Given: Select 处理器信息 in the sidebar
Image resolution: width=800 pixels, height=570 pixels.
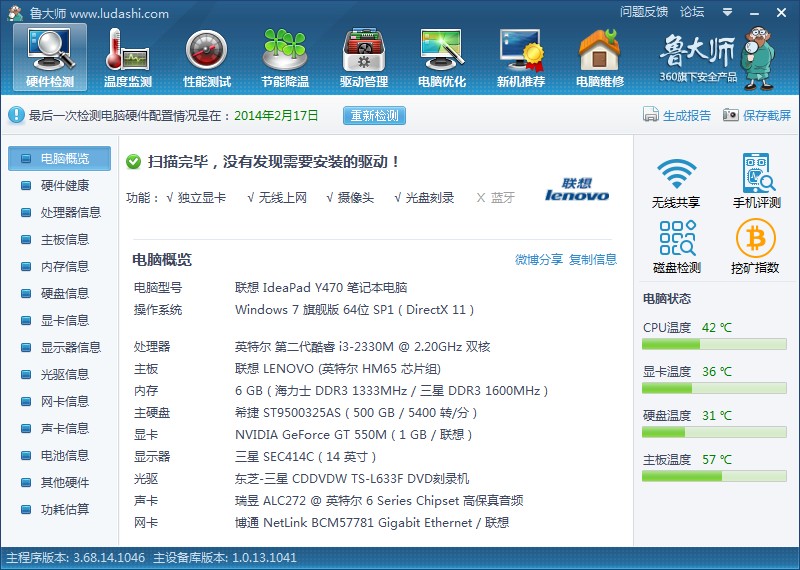Looking at the screenshot, I should (59, 213).
